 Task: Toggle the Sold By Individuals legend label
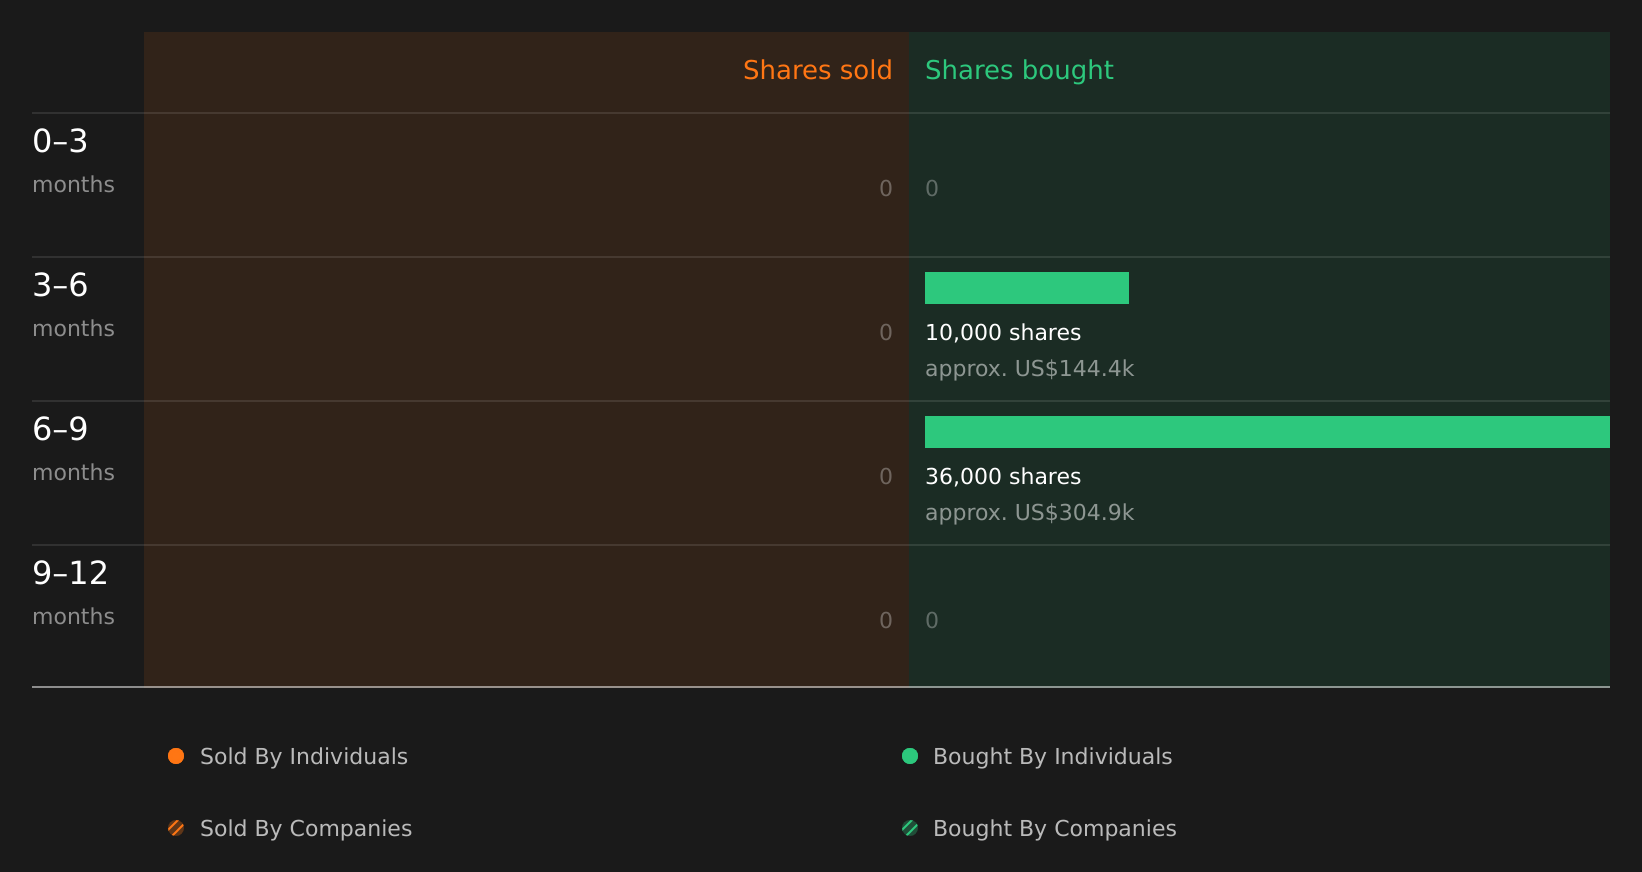pos(304,757)
